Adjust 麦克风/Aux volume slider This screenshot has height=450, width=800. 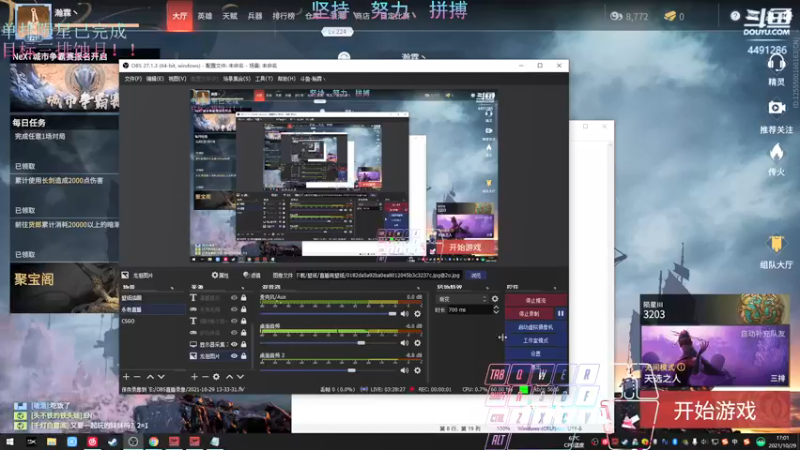coord(392,314)
